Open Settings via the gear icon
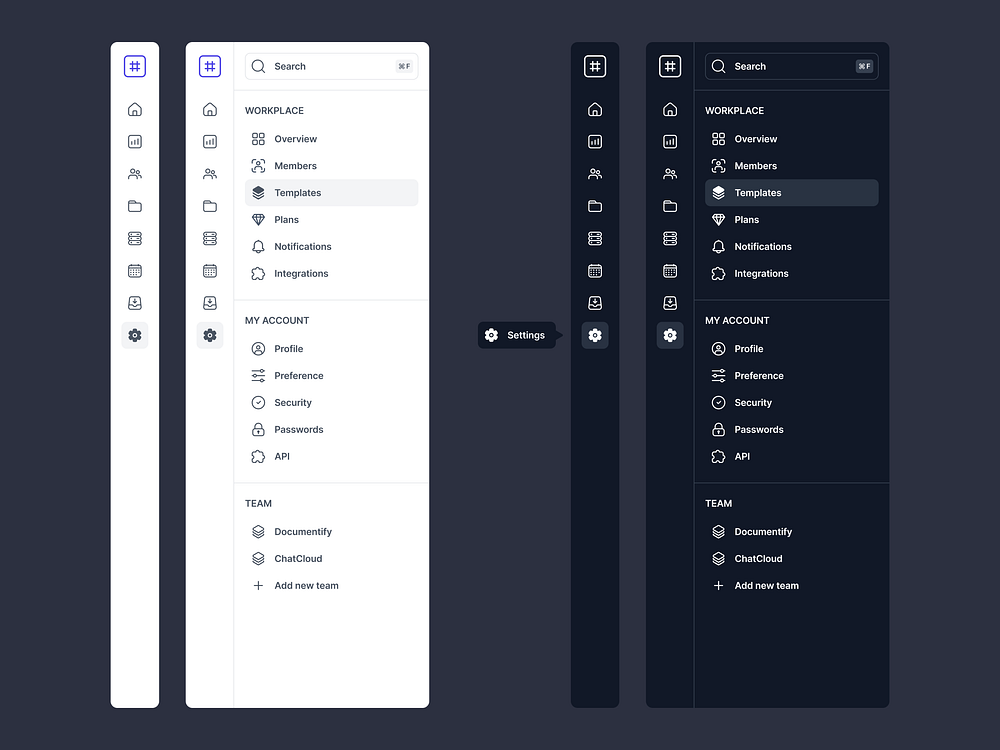 pyautogui.click(x=135, y=335)
